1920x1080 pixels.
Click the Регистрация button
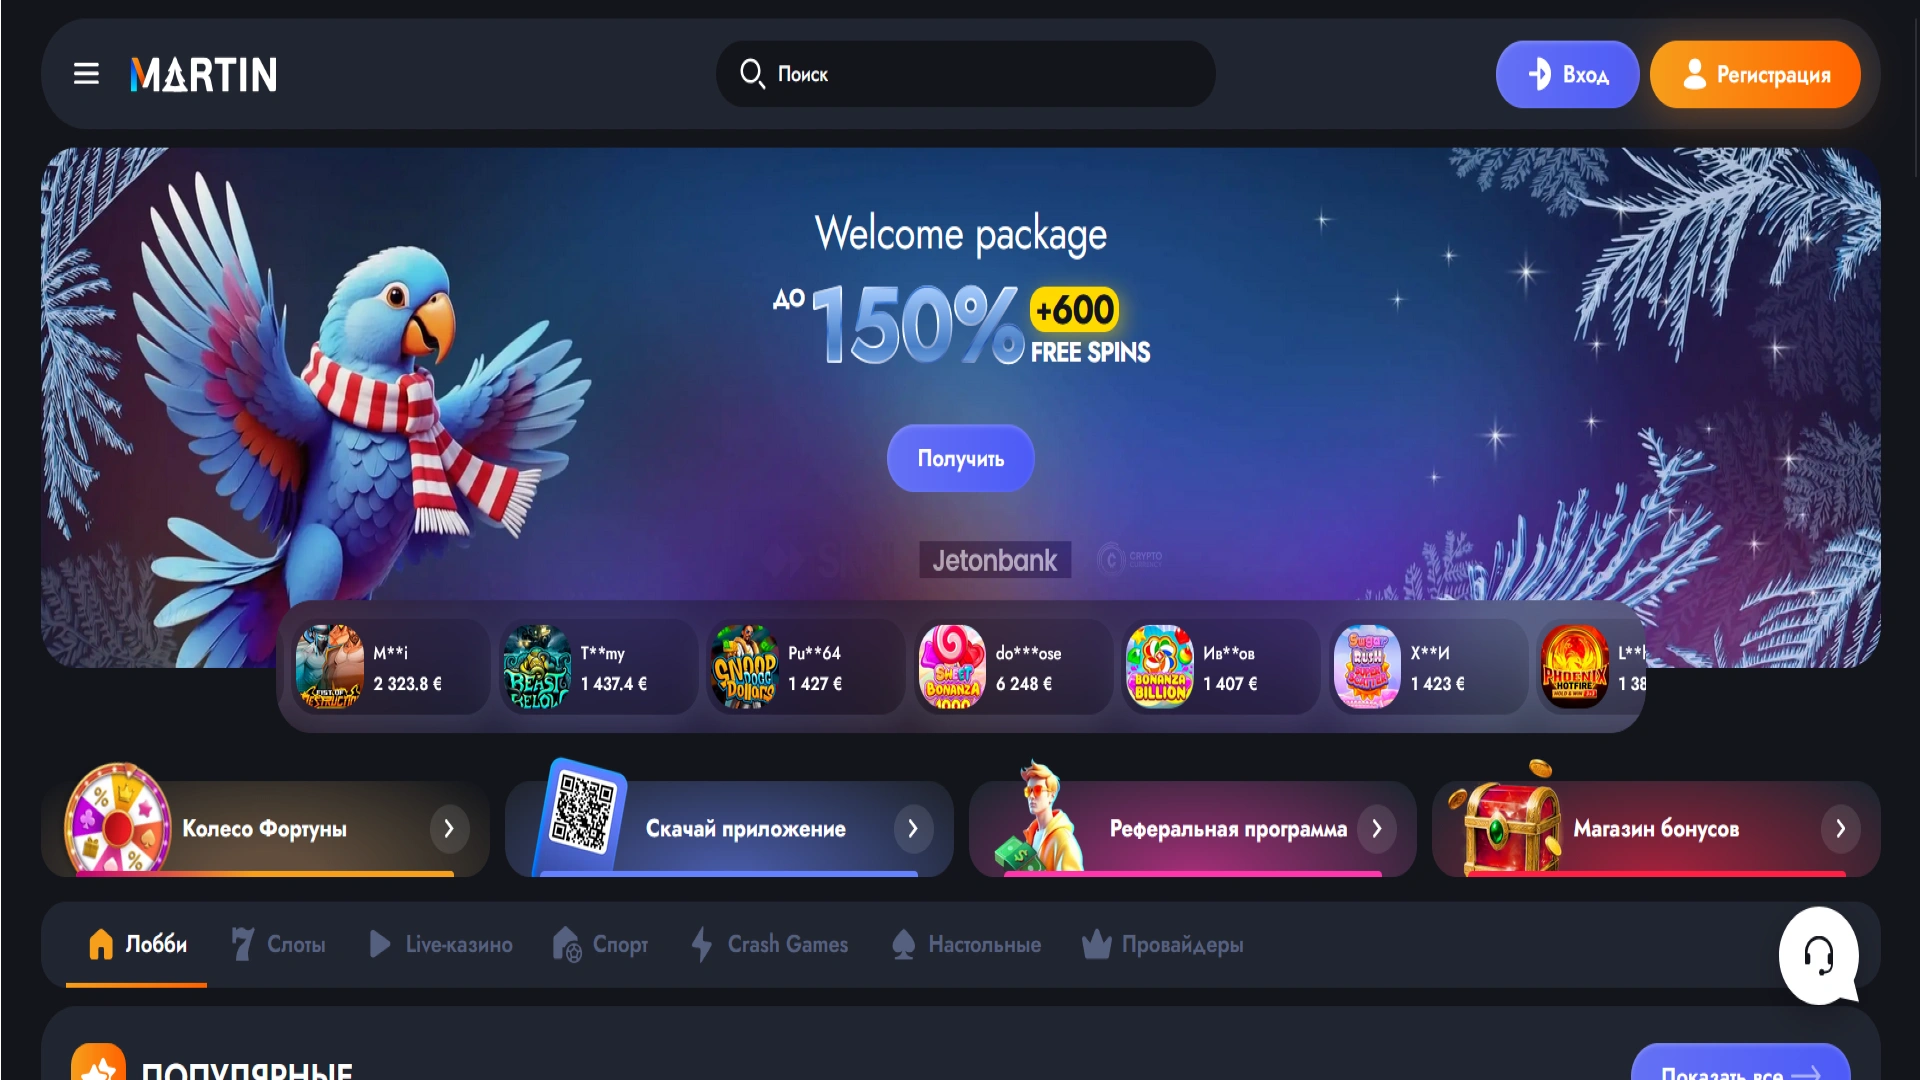tap(1755, 74)
